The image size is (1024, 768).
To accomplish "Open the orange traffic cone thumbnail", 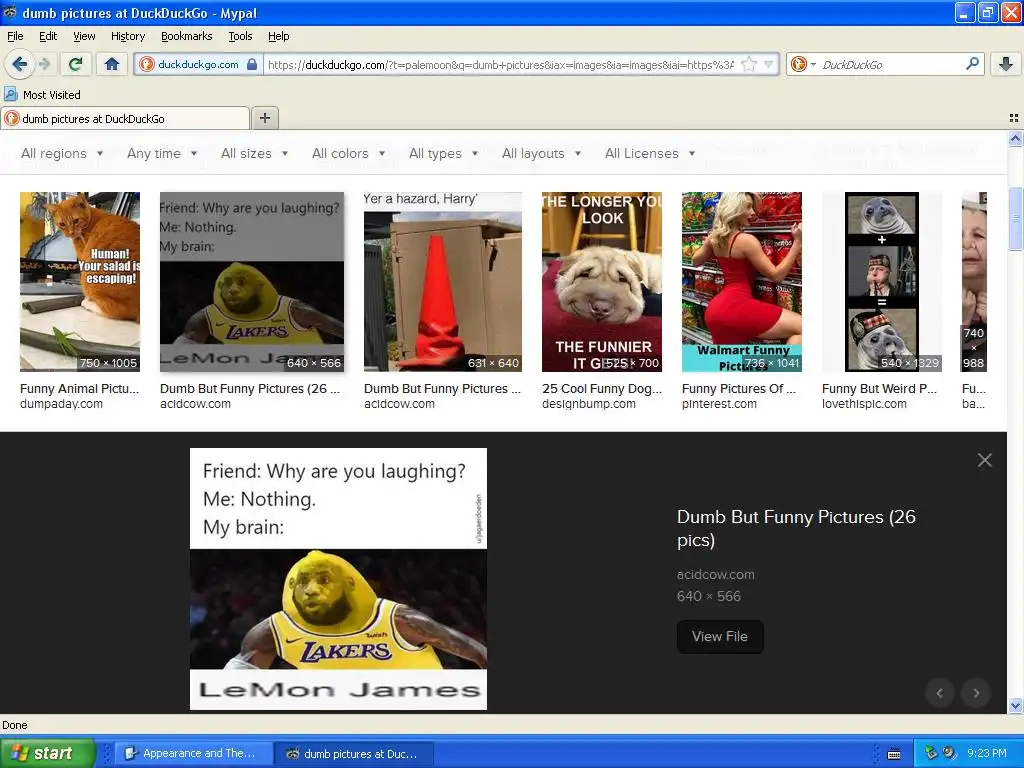I will tap(443, 281).
